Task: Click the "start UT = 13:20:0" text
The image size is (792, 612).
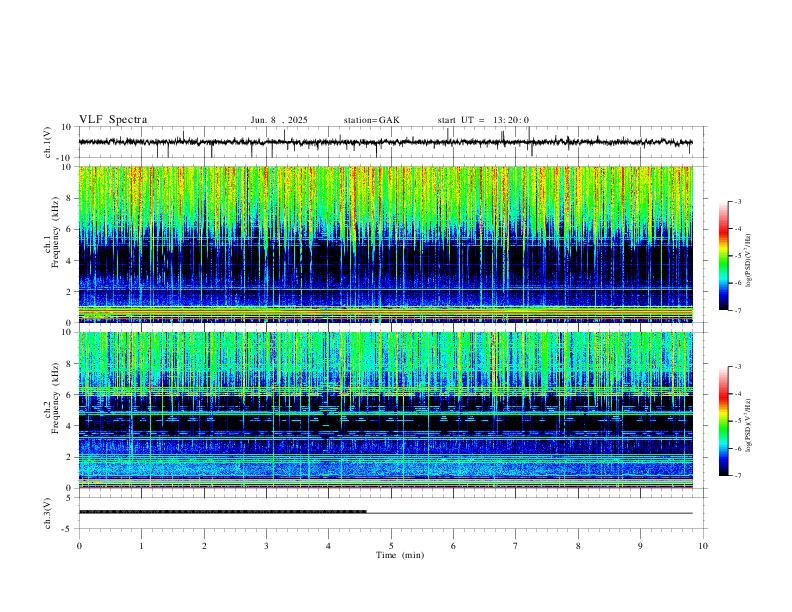Action: pos(483,120)
